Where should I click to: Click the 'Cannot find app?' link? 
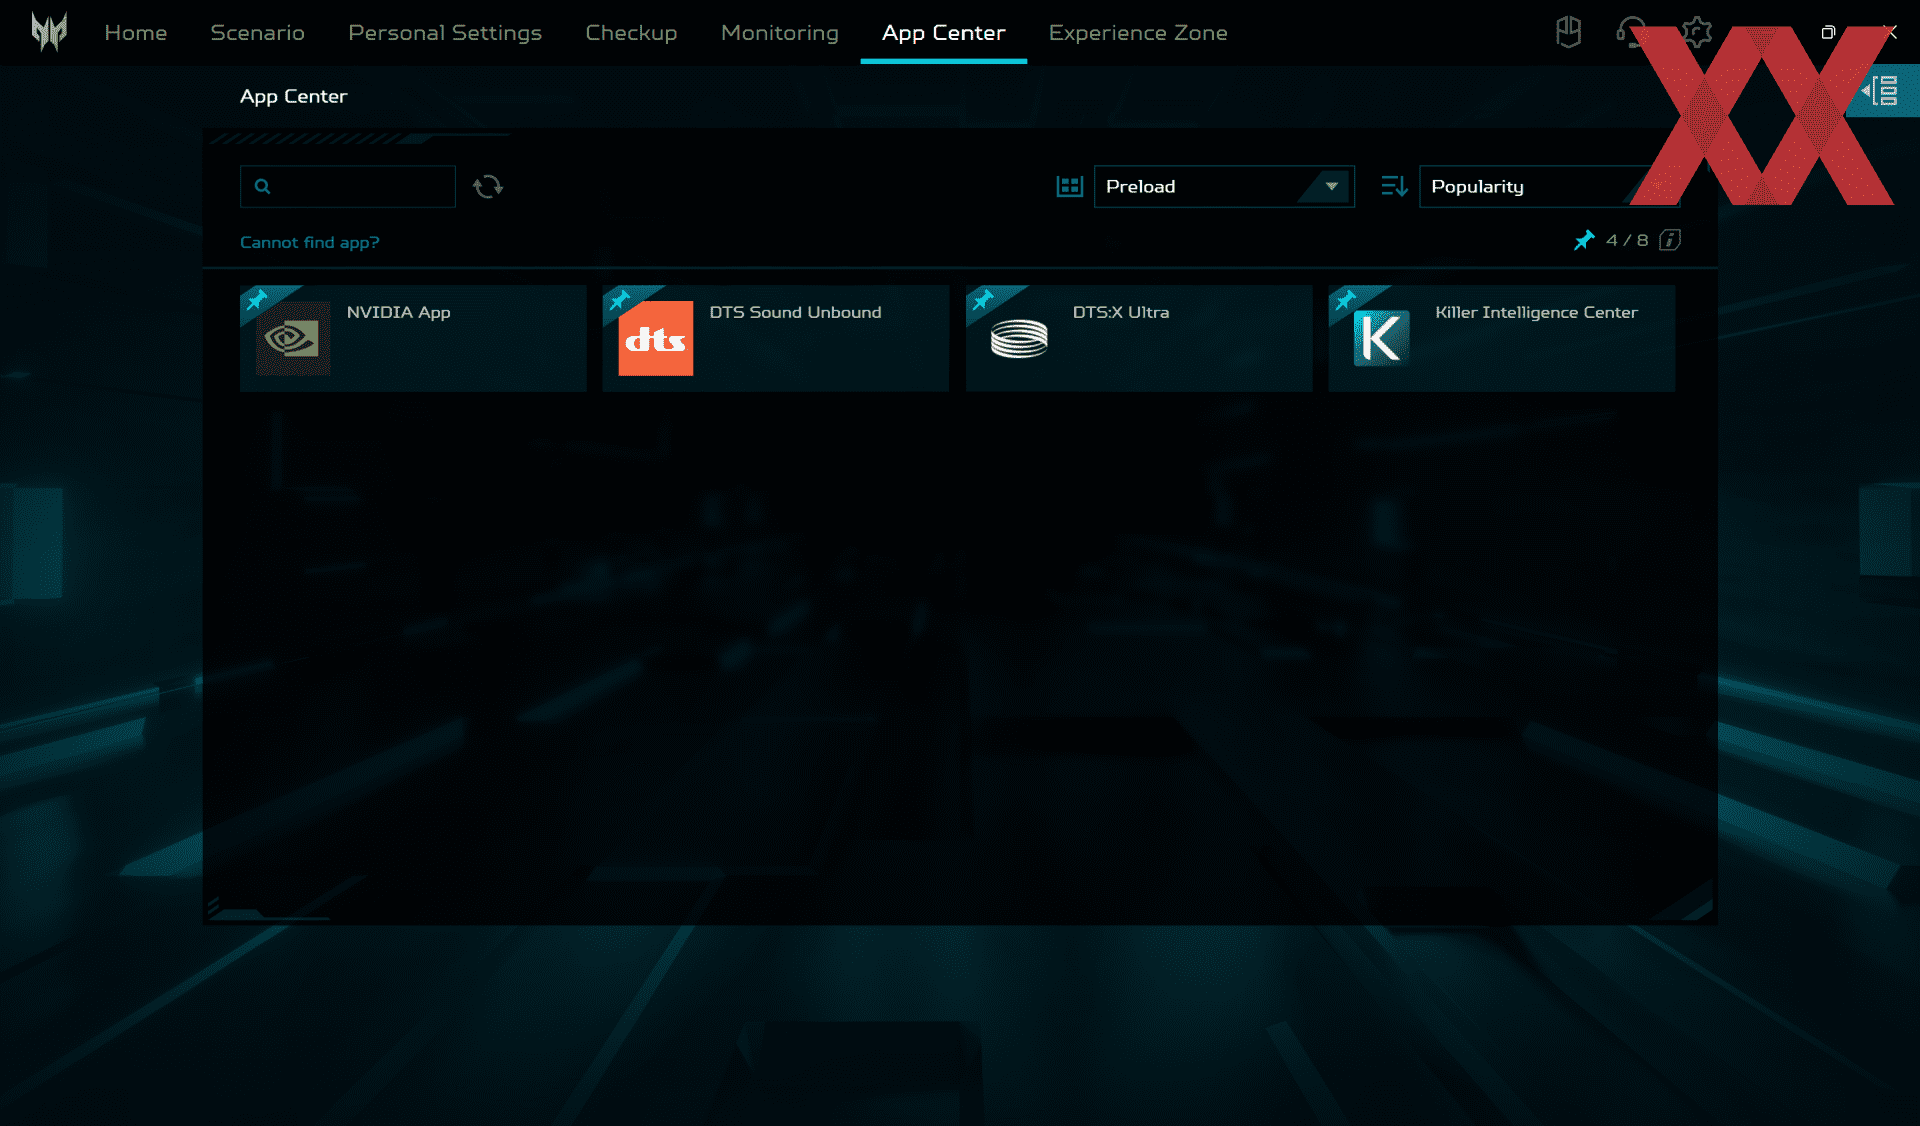pos(309,242)
